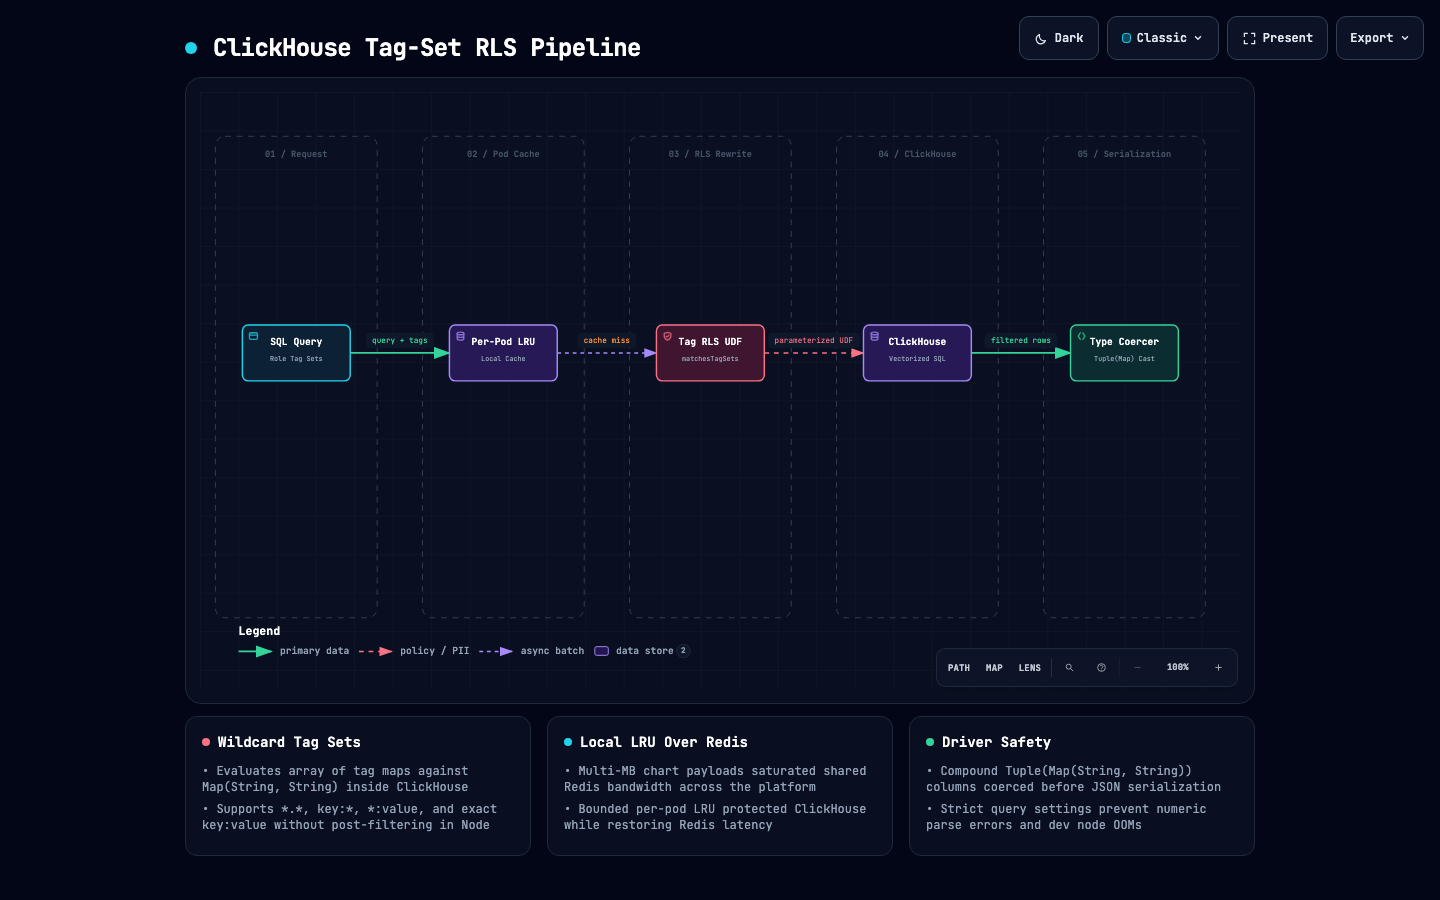1440x900 pixels.
Task: Click the Per-Pod LRU database icon
Action: (x=460, y=336)
